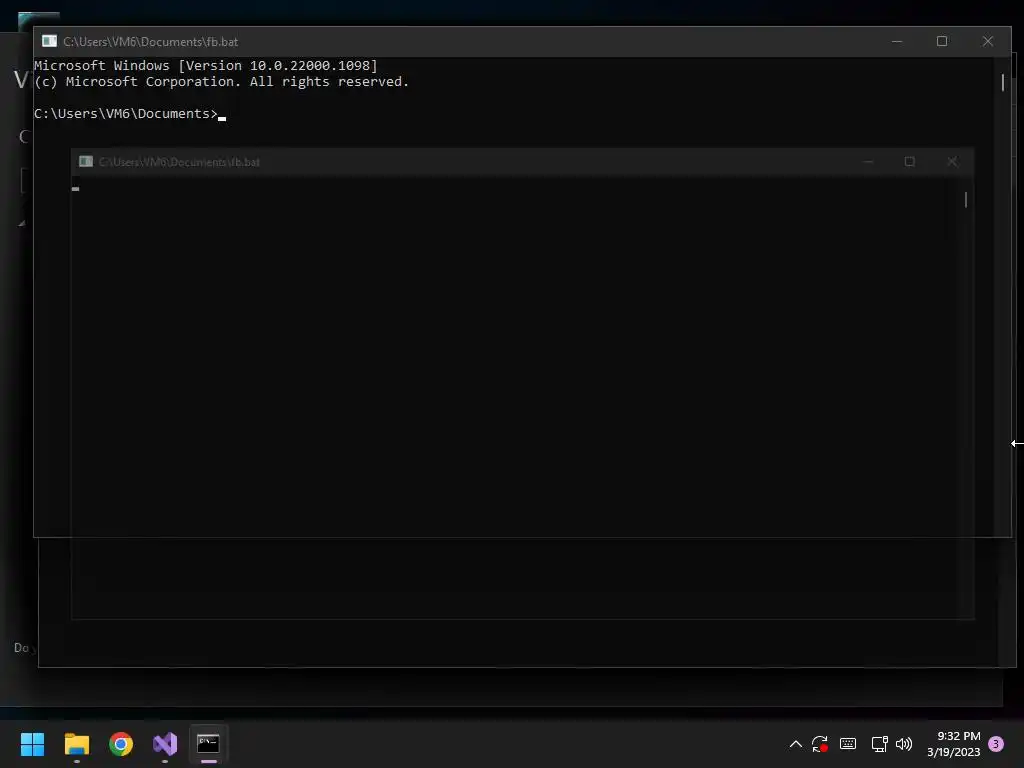Open the Windows Start menu
The width and height of the screenshot is (1024, 768).
point(32,744)
